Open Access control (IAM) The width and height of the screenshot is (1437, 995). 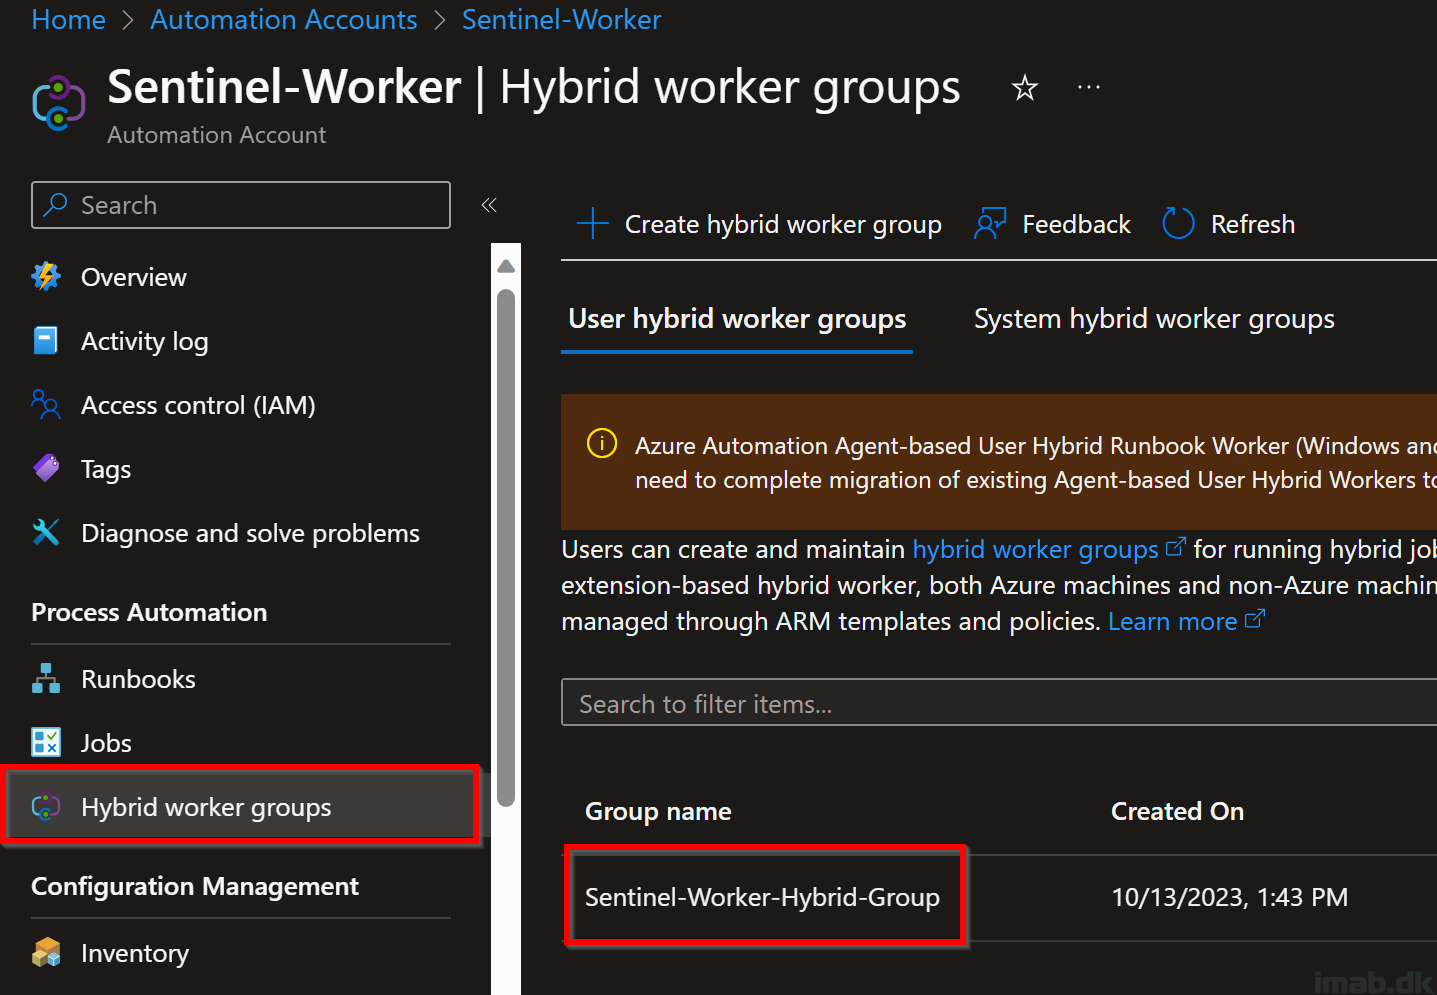pos(198,405)
